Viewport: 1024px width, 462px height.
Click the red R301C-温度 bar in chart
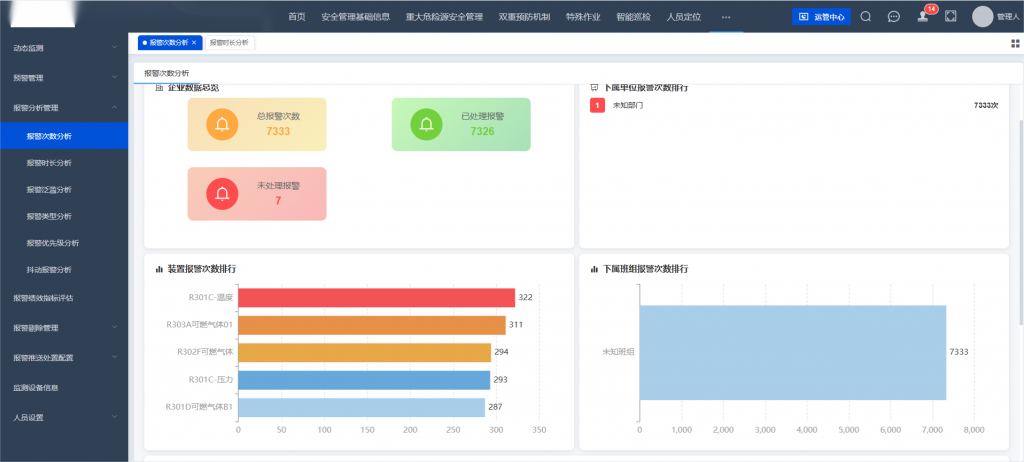(x=376, y=297)
